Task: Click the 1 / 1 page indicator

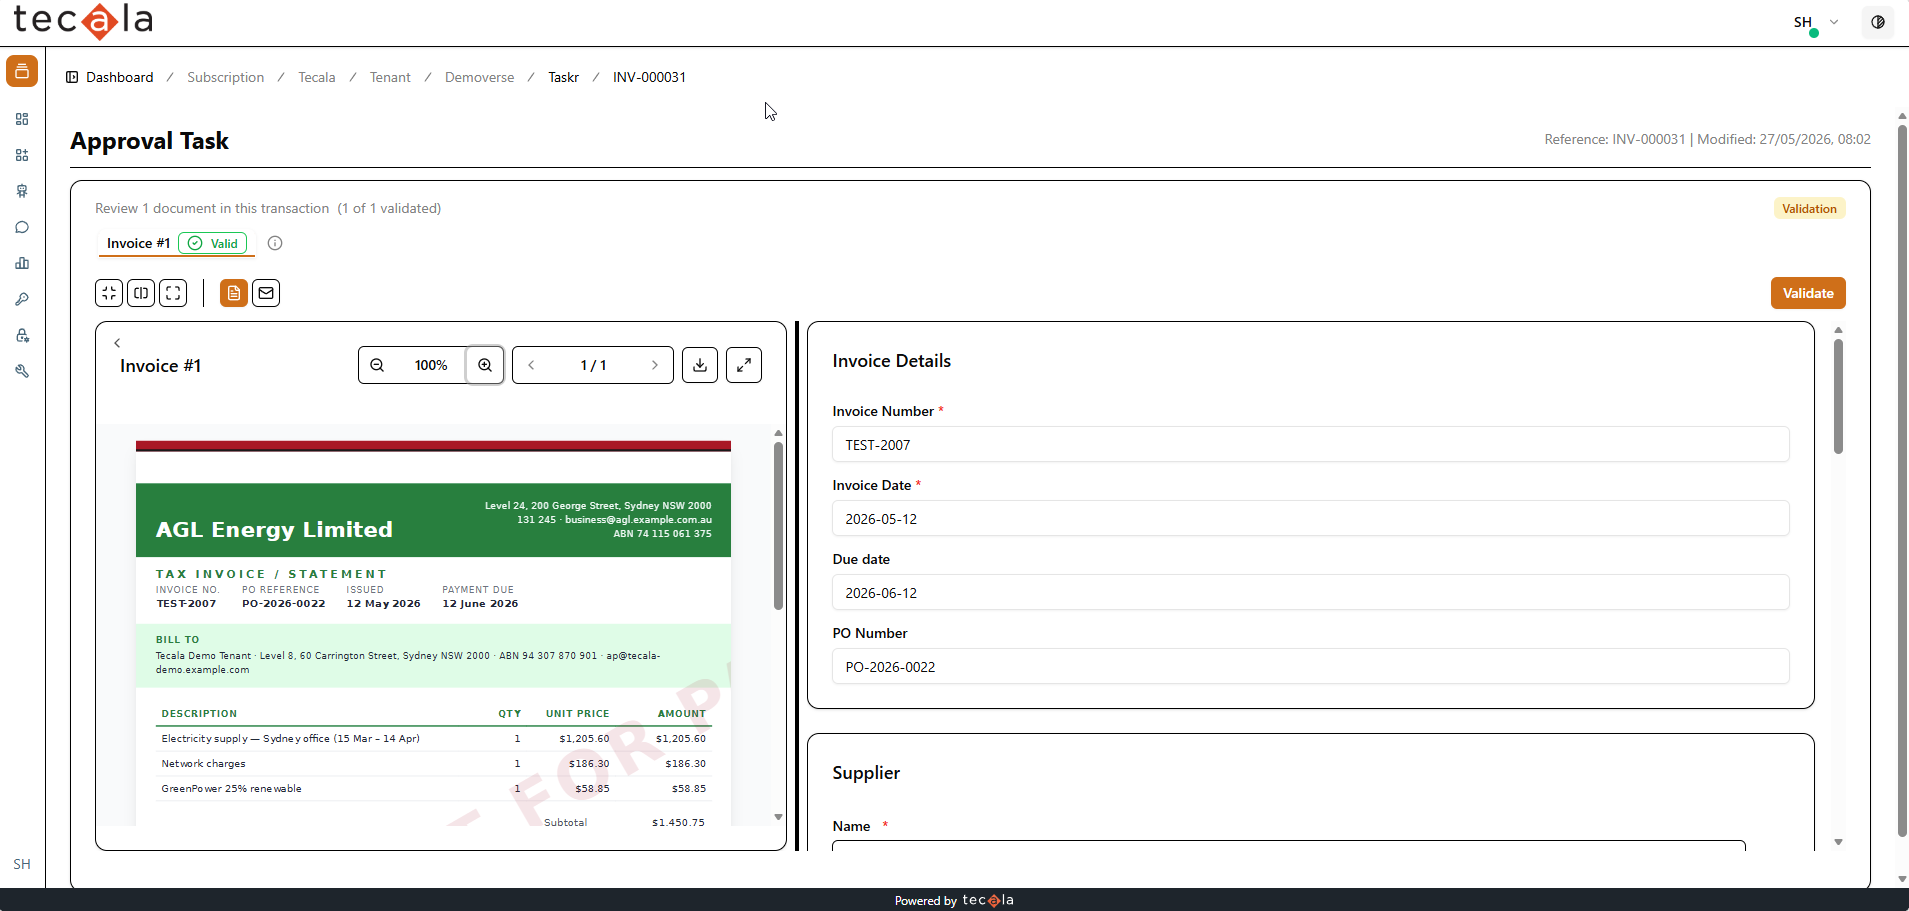Action: [x=593, y=365]
